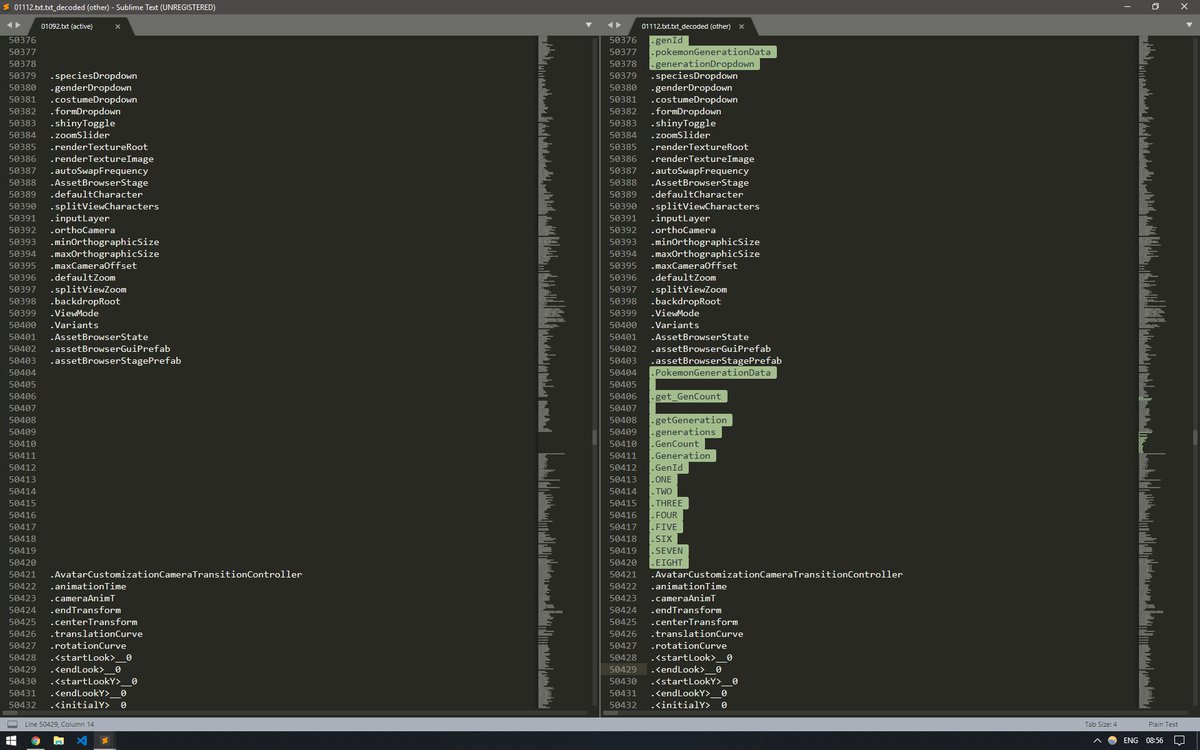This screenshot has height=750, width=1200.
Task: Click .get_GenCount in right pane
Action: (x=687, y=396)
